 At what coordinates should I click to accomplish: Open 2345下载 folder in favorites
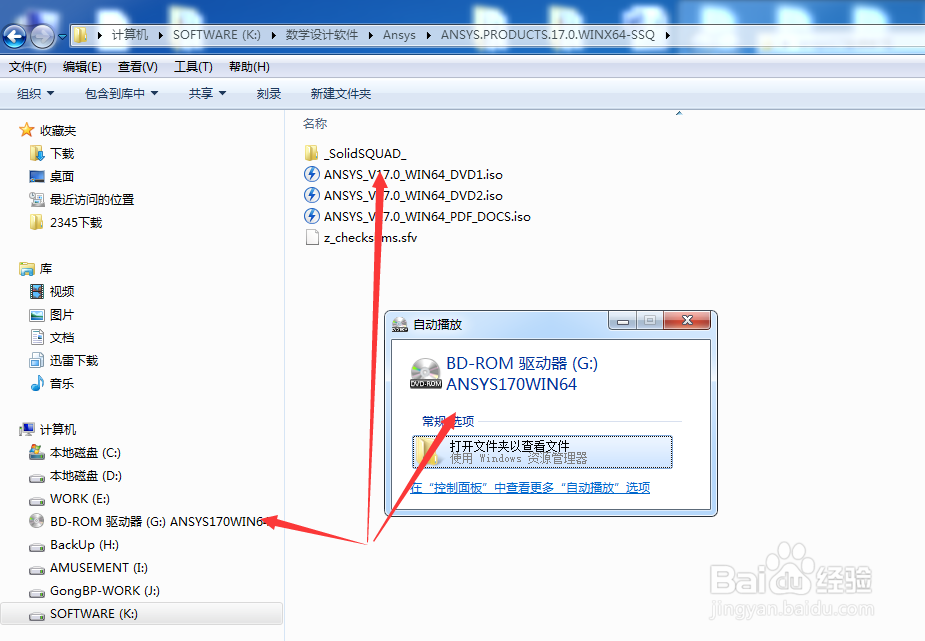[x=76, y=222]
